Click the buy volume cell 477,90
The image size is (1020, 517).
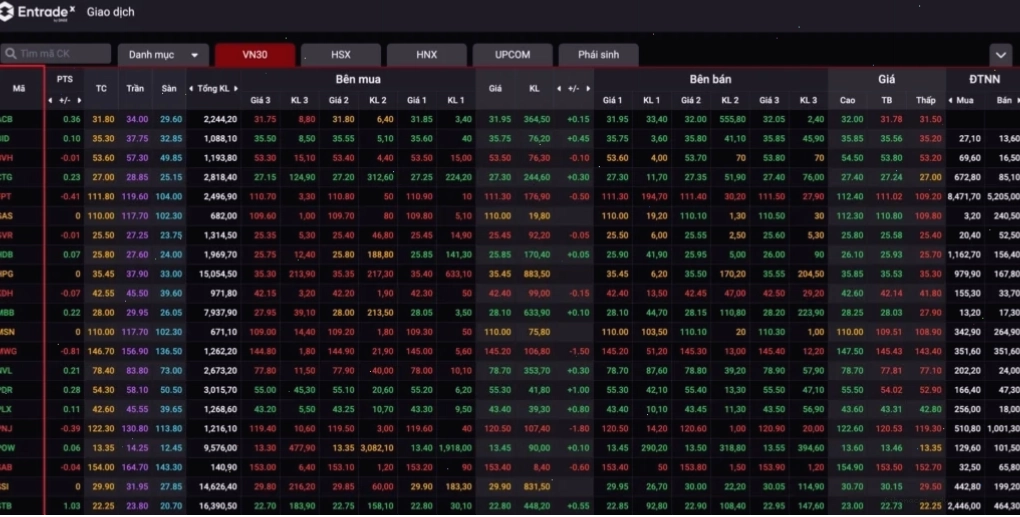[x=302, y=448]
